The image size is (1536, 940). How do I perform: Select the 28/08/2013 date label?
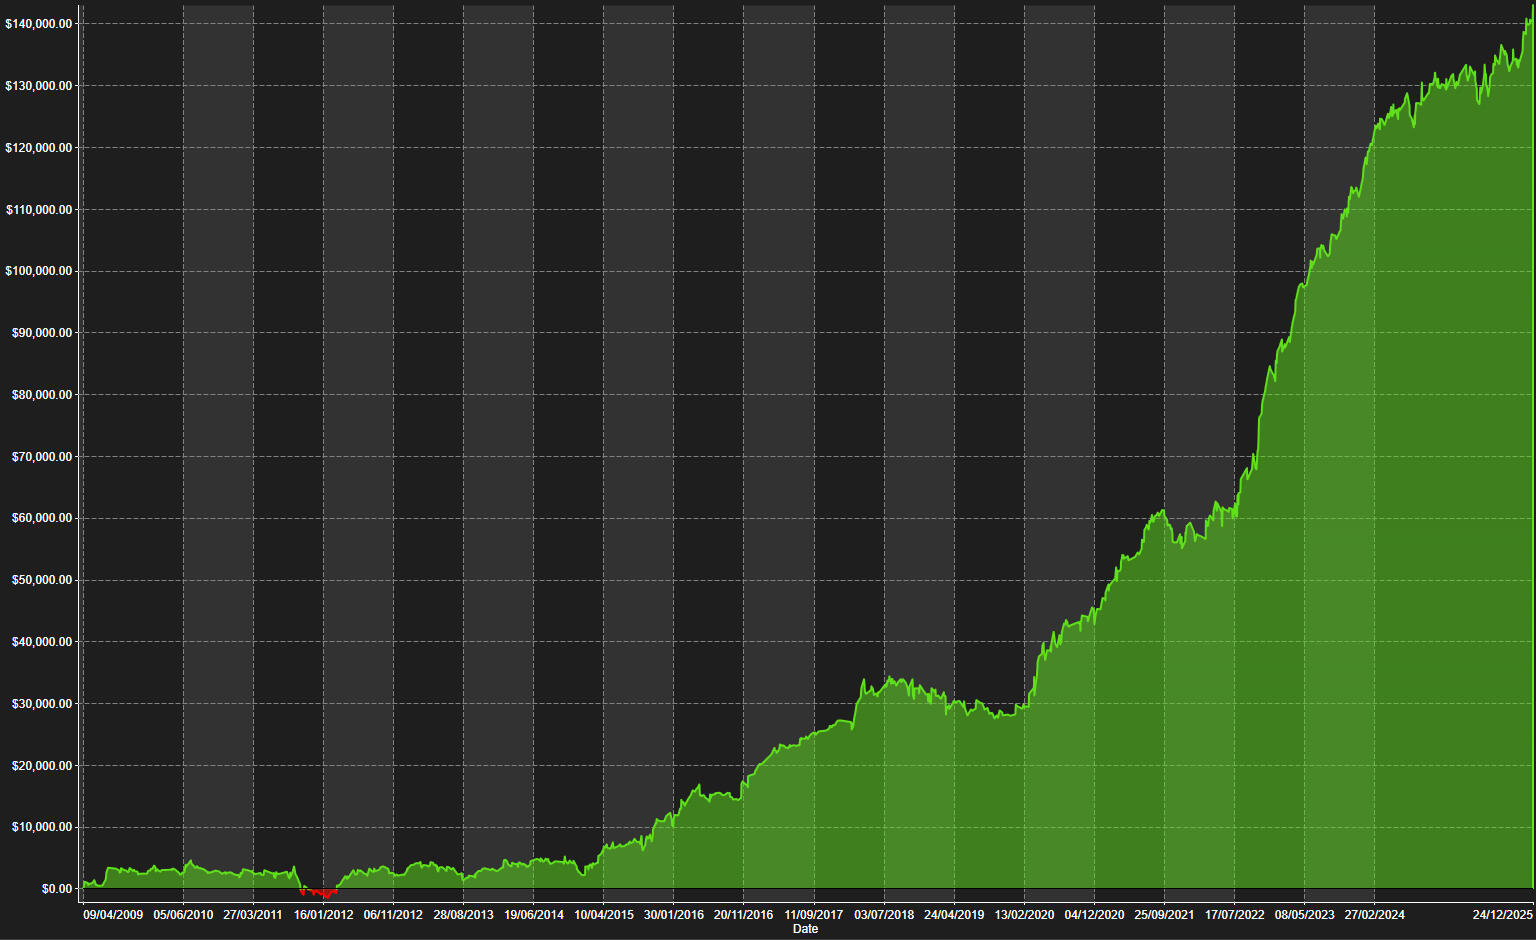[x=463, y=915]
